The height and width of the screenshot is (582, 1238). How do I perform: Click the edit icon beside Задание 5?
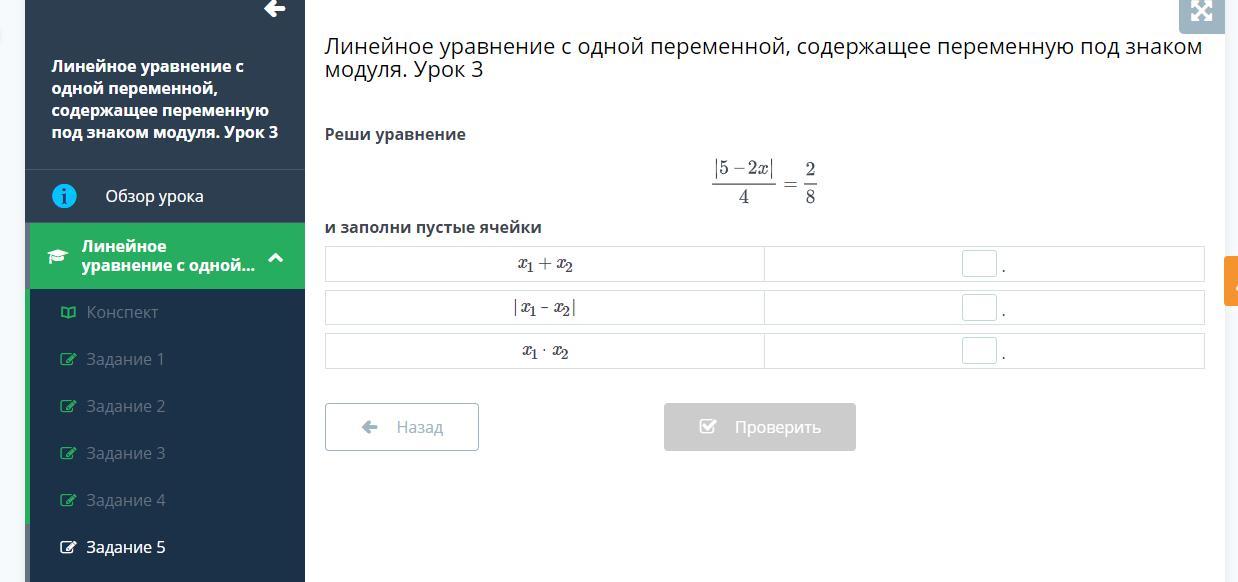click(68, 547)
